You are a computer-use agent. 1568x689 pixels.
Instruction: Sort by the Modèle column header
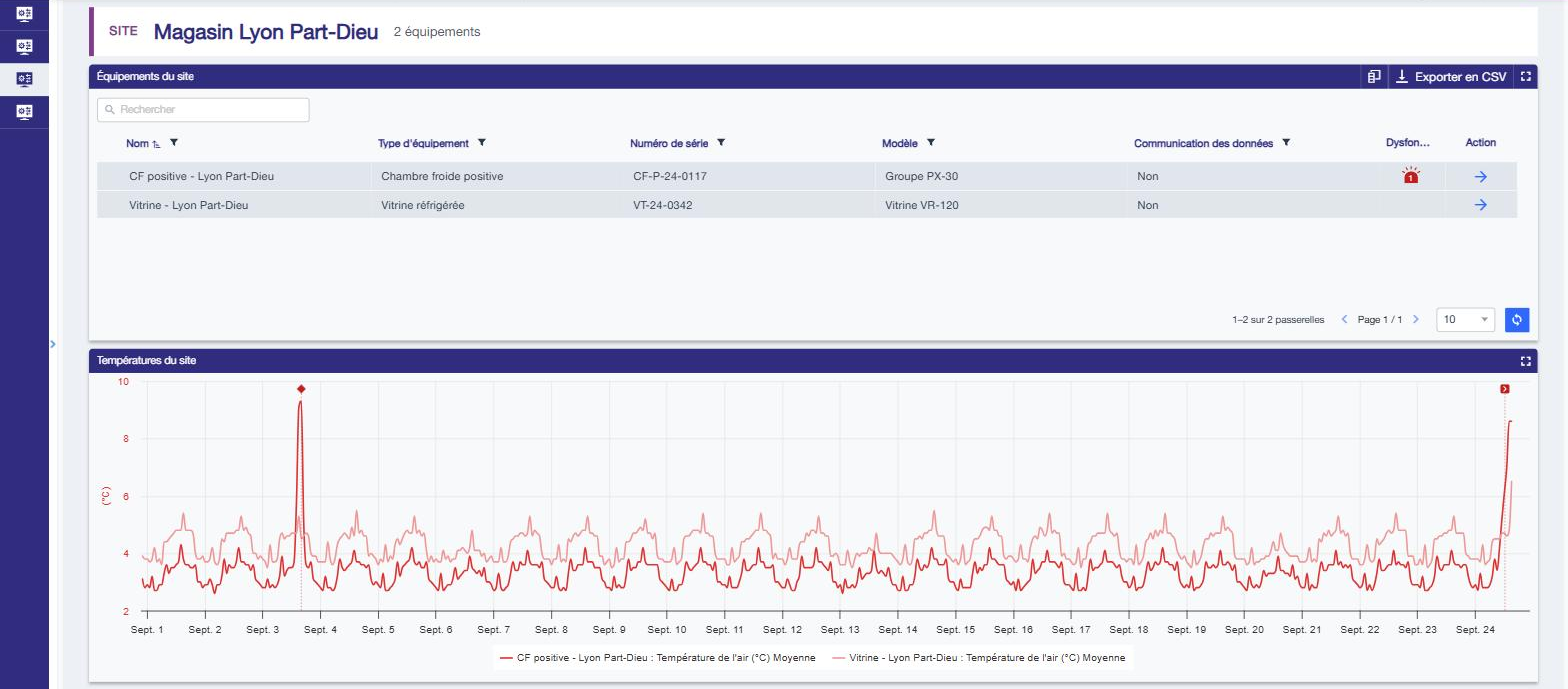pos(900,143)
